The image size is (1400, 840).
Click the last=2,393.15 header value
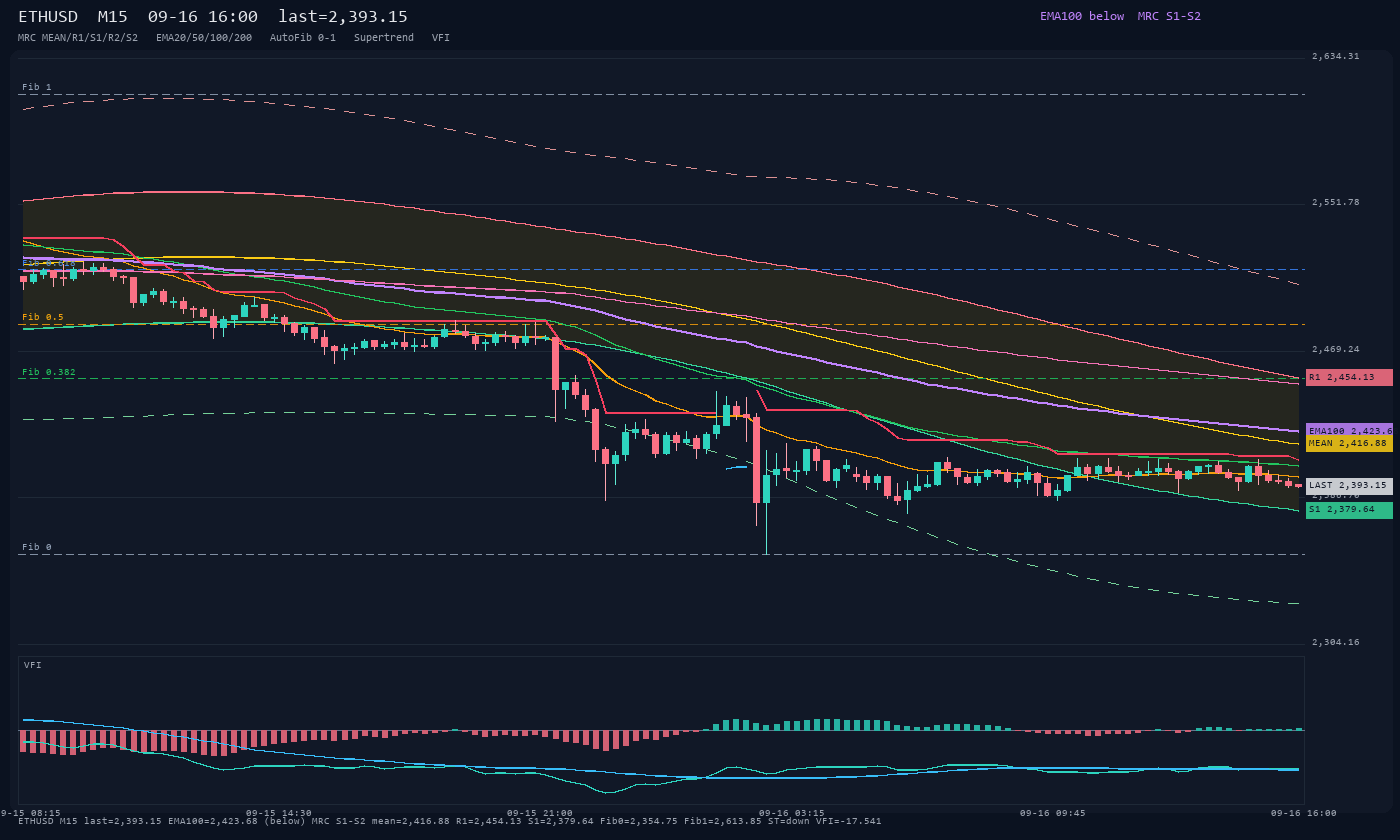pyautogui.click(x=343, y=17)
